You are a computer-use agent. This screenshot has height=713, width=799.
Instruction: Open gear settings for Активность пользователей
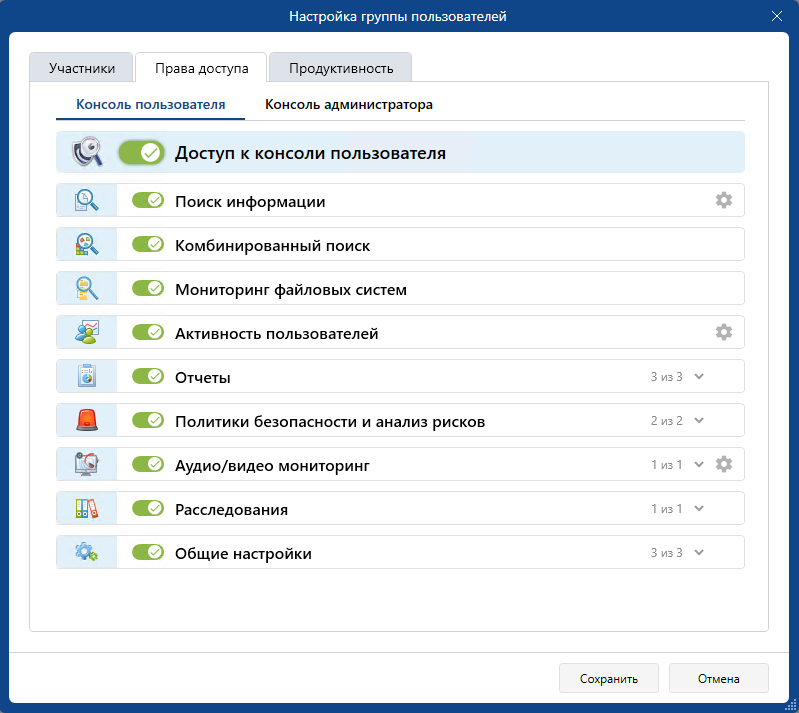click(724, 333)
